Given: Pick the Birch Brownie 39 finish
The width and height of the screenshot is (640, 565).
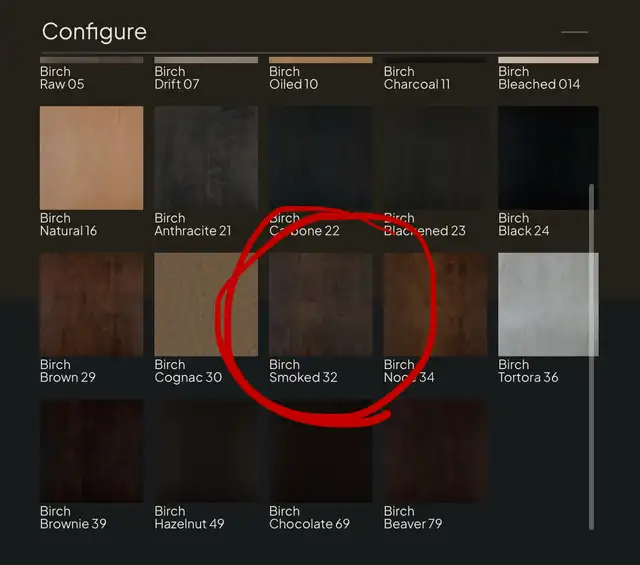Looking at the screenshot, I should point(91,451).
